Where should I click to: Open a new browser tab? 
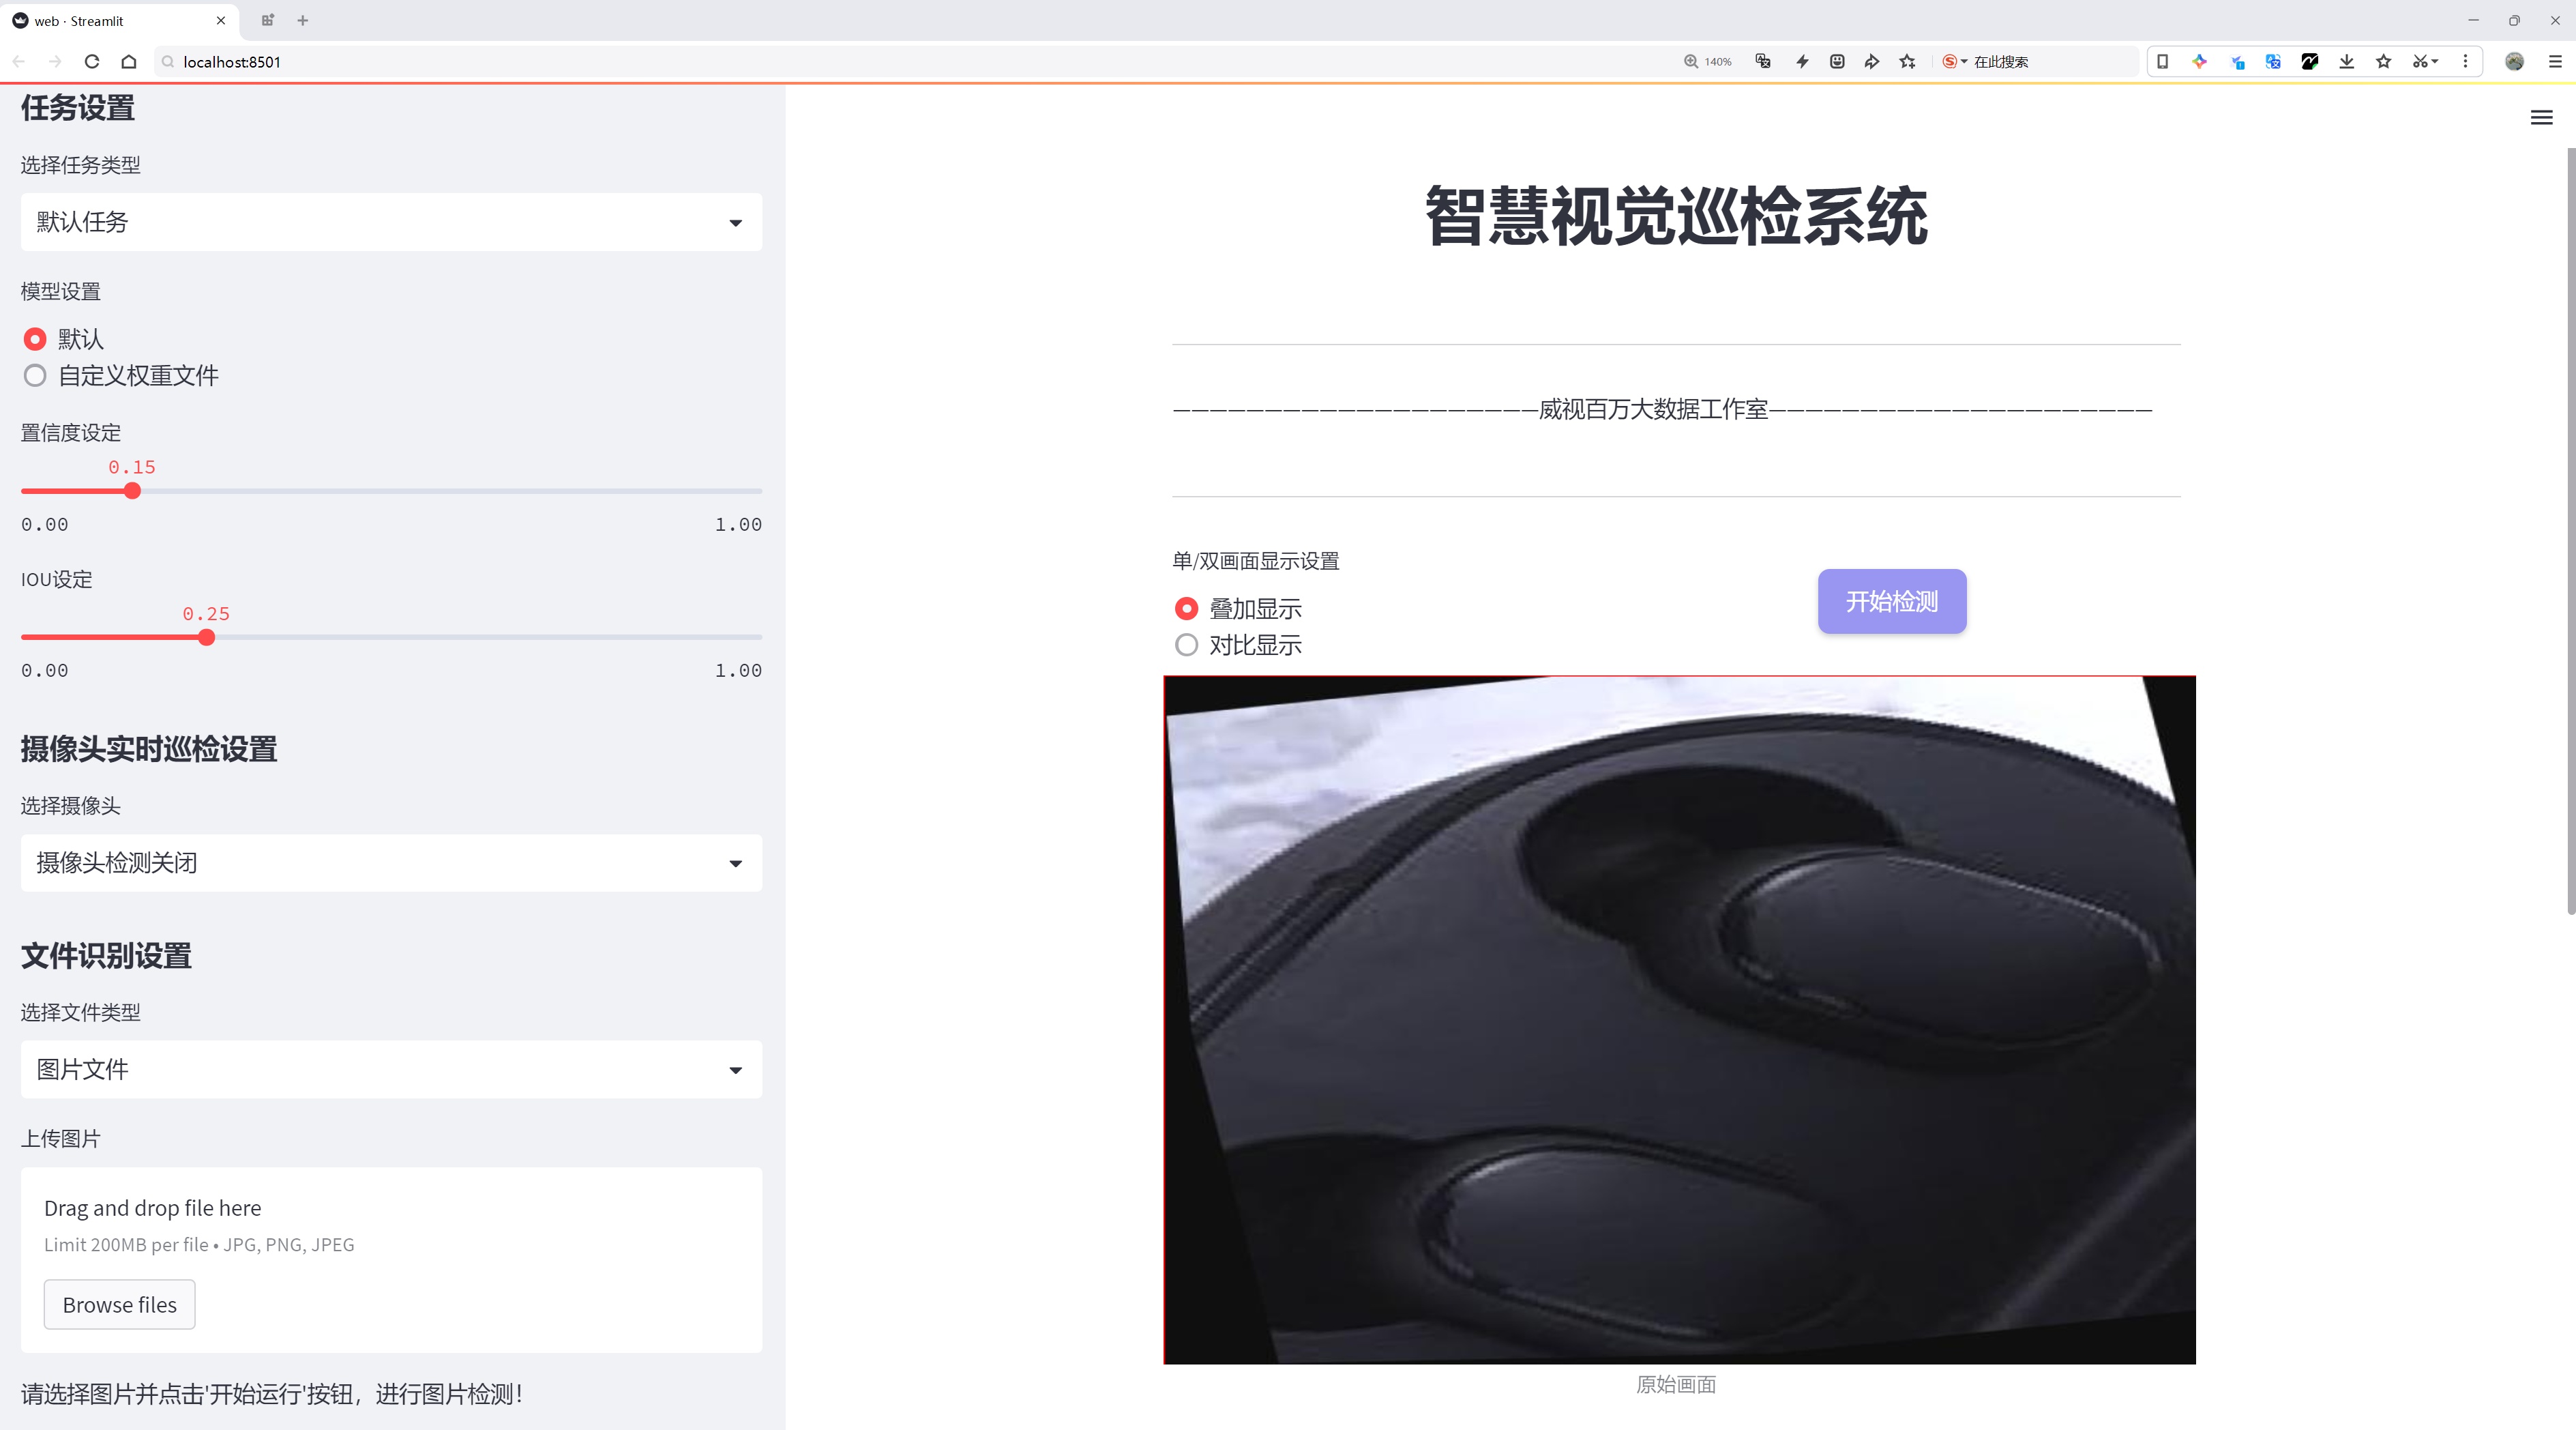pos(303,20)
